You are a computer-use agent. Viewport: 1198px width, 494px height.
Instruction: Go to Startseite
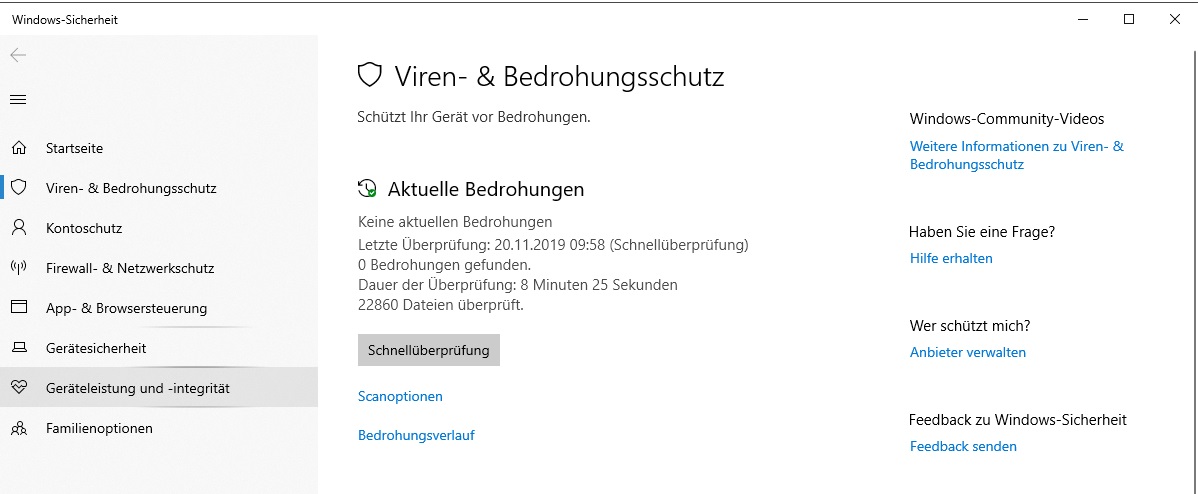[x=159, y=147]
